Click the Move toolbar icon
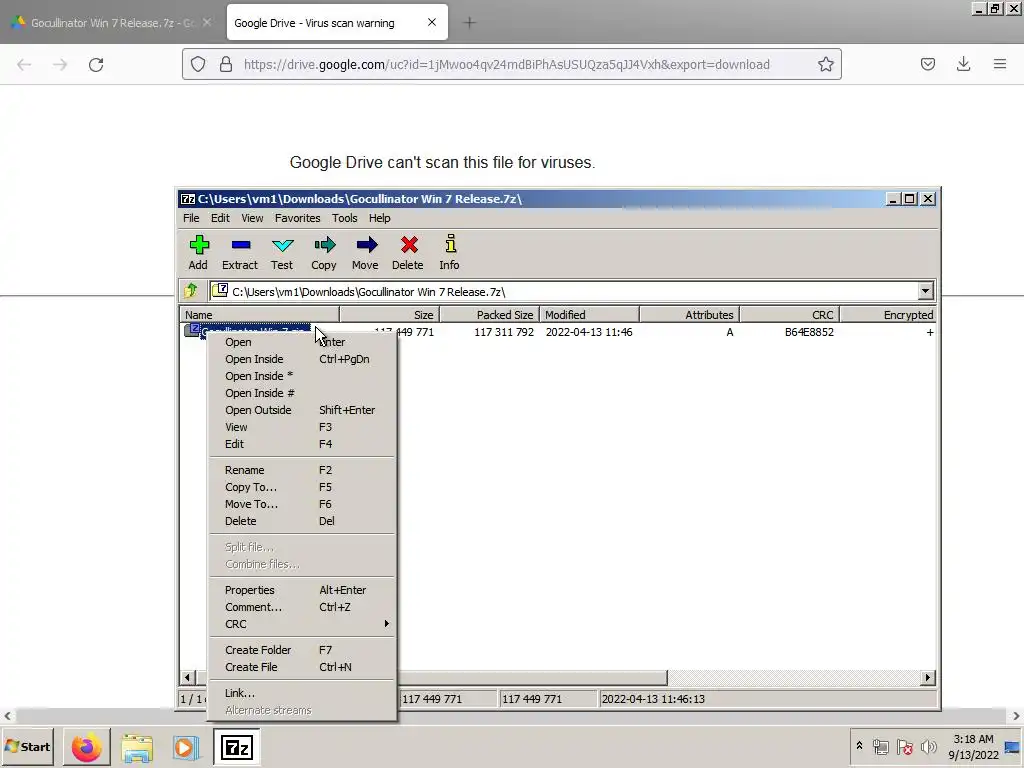 [x=366, y=252]
